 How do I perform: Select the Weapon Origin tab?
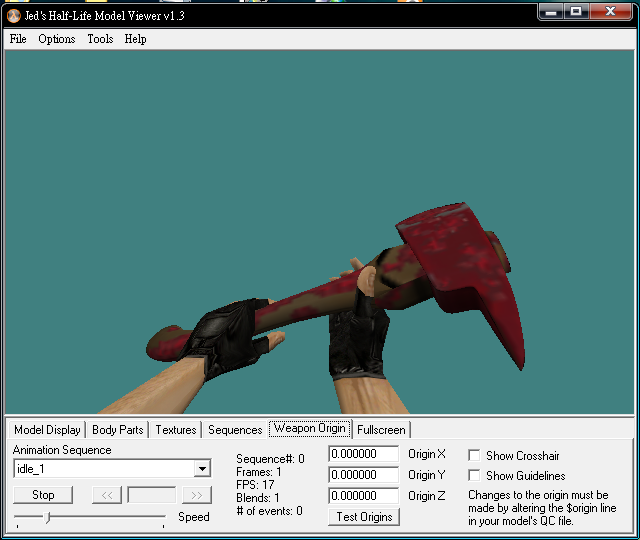pyautogui.click(x=310, y=429)
